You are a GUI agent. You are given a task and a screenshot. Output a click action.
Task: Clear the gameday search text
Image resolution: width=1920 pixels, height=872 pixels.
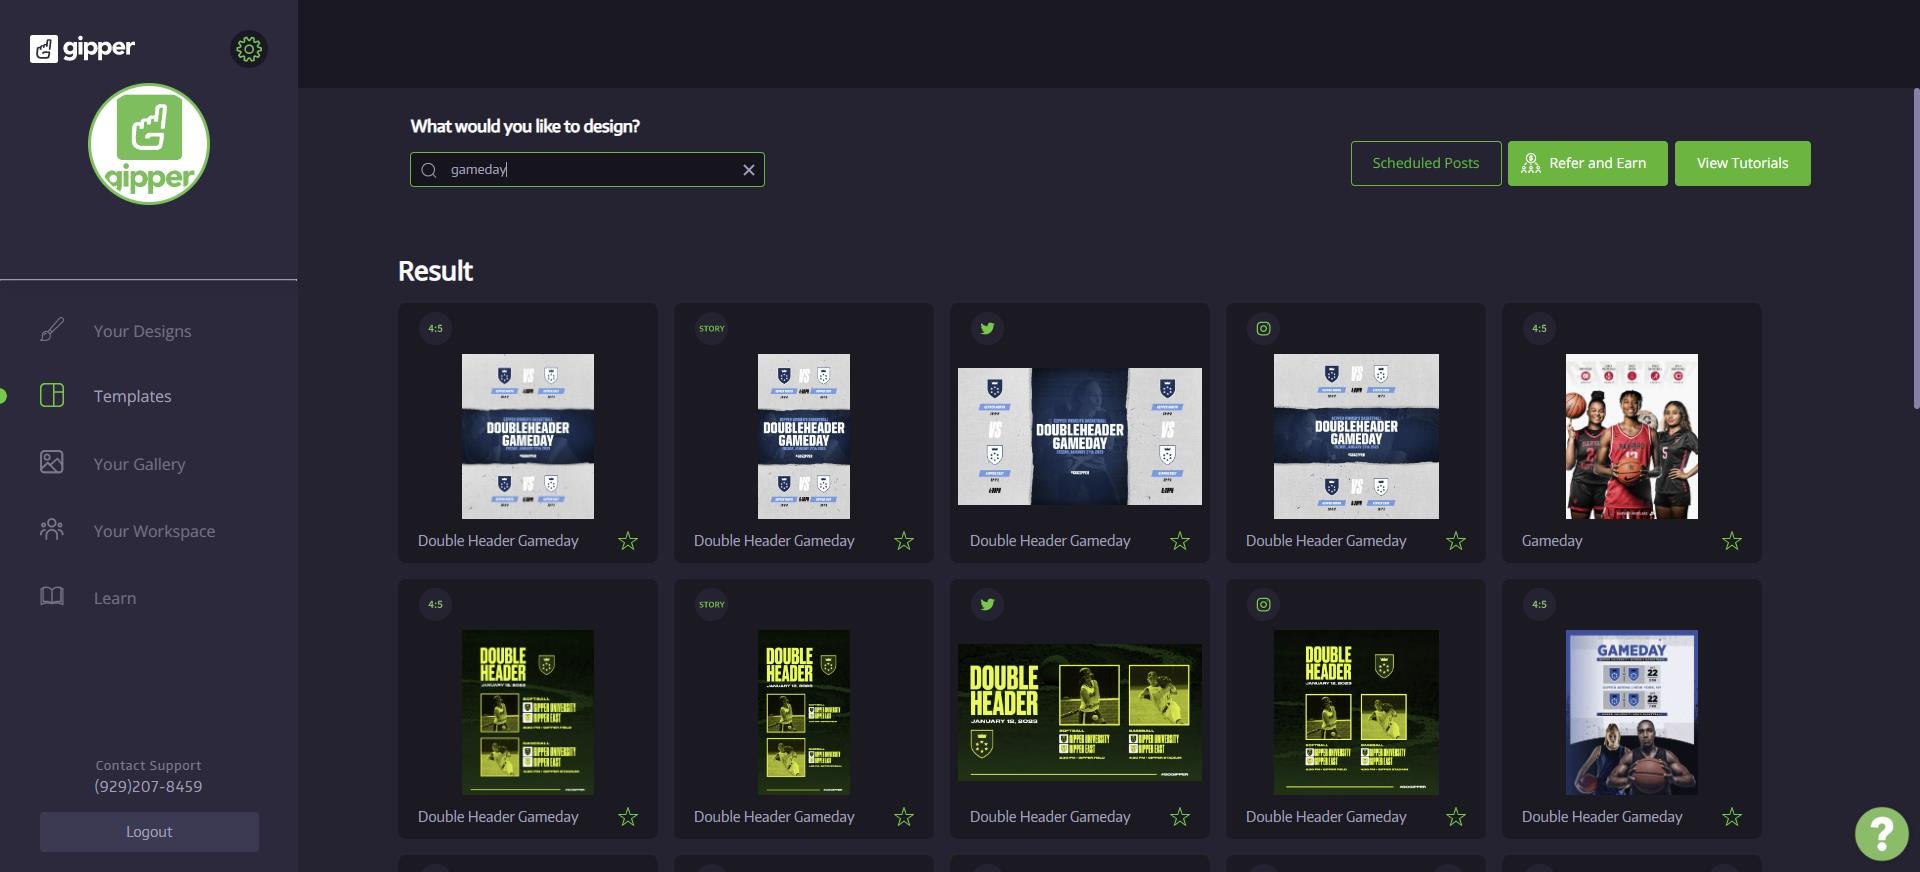pos(748,170)
